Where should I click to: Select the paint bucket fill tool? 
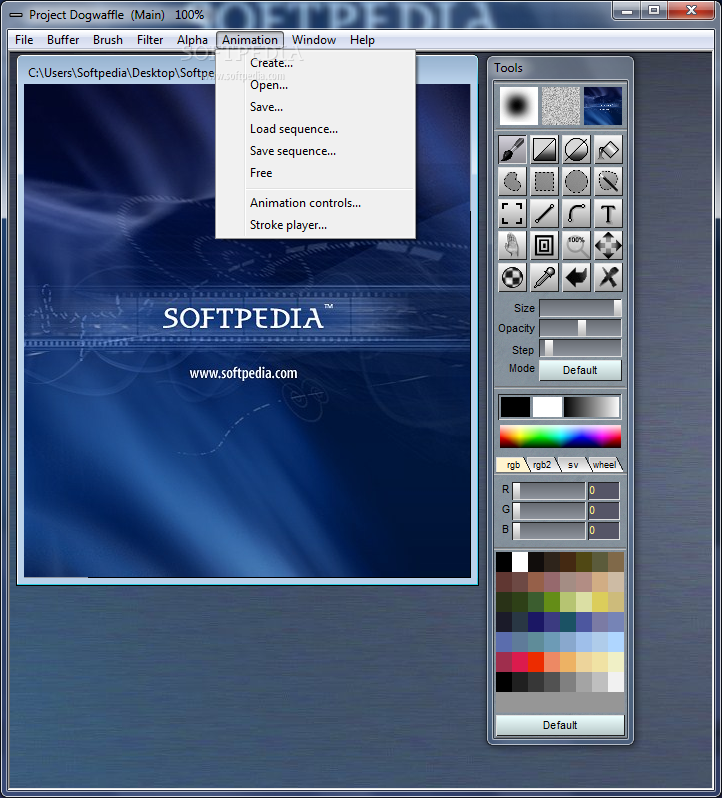pyautogui.click(x=609, y=150)
